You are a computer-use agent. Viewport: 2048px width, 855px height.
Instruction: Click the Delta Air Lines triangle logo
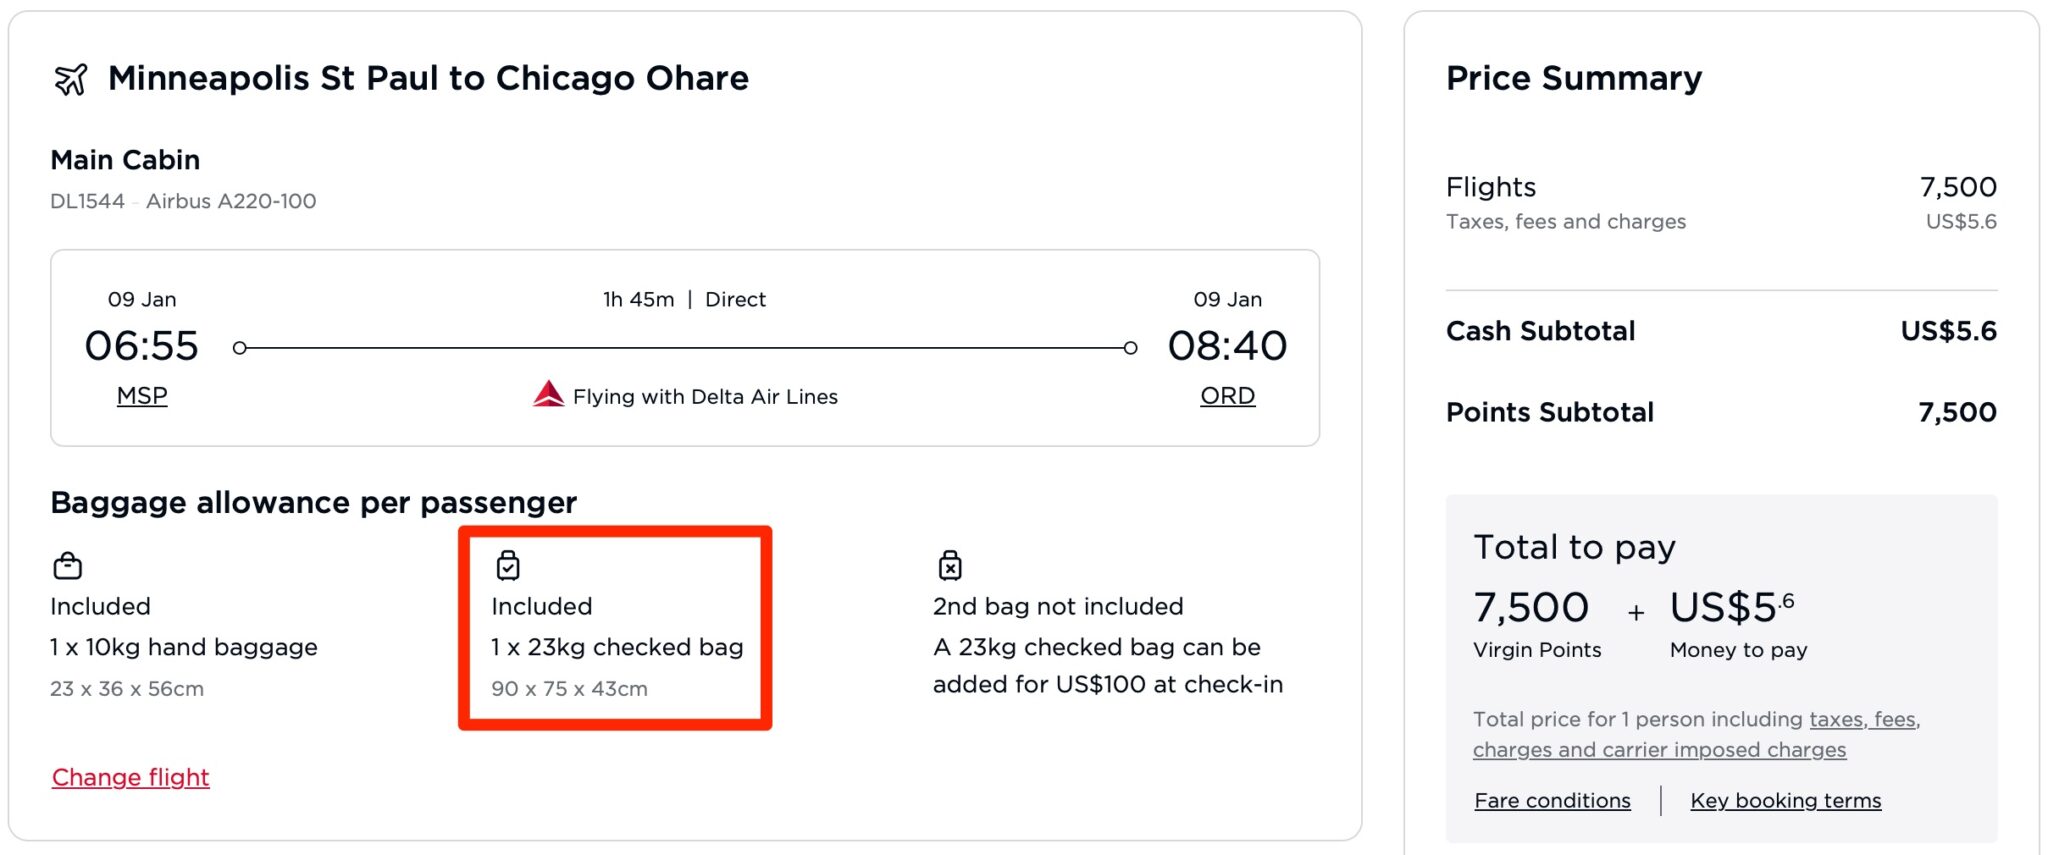click(549, 393)
